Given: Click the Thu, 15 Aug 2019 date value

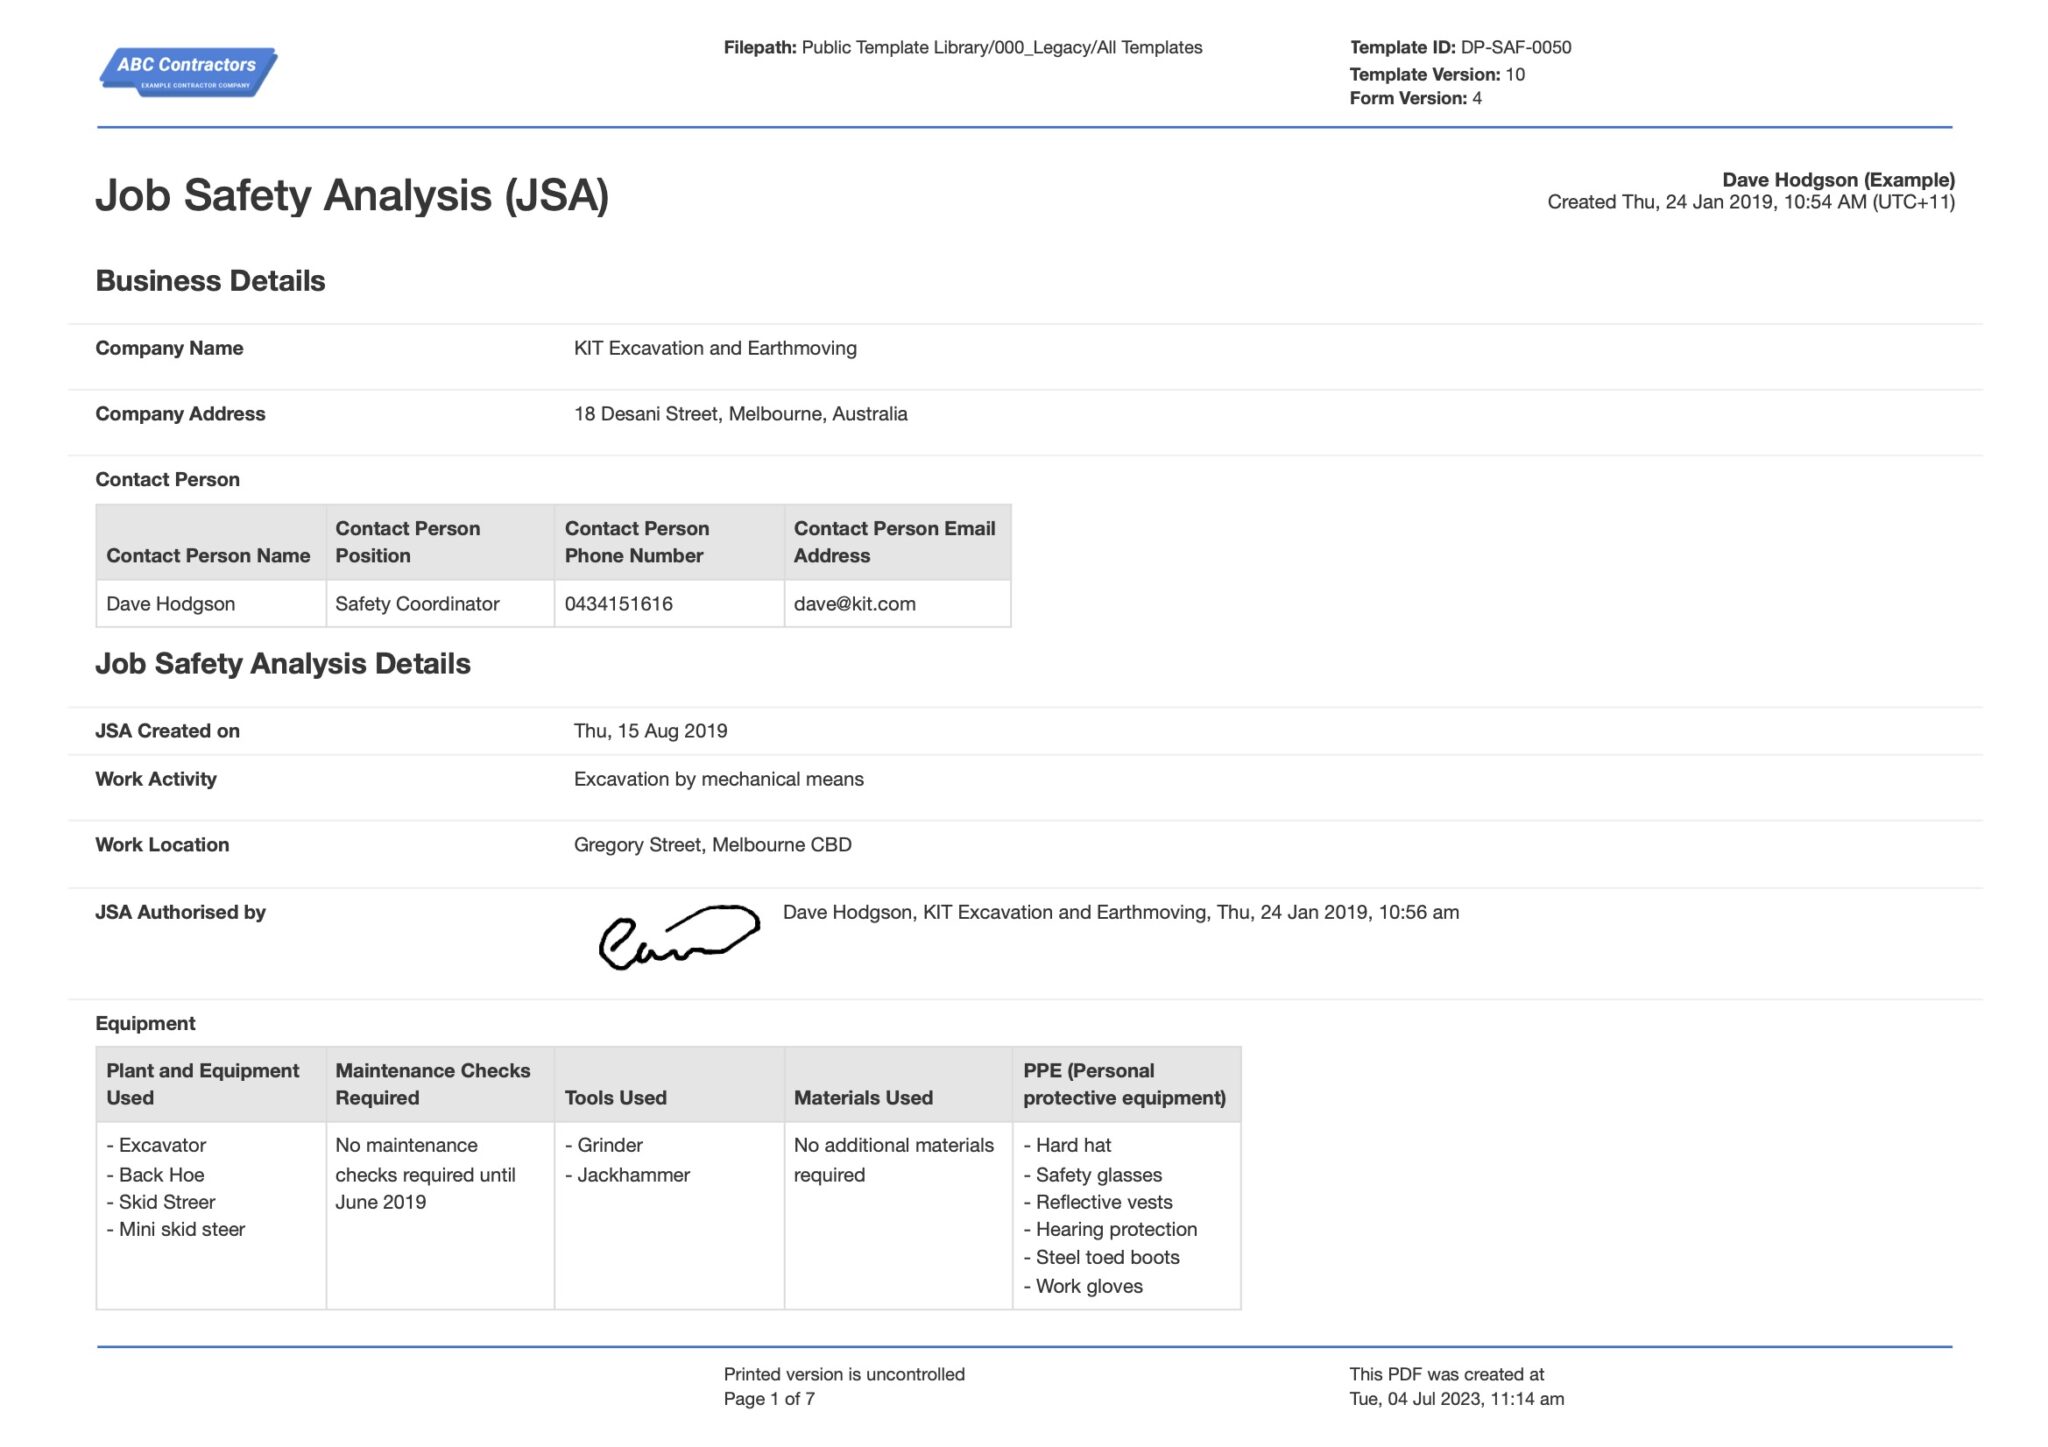Looking at the screenshot, I should coord(650,731).
